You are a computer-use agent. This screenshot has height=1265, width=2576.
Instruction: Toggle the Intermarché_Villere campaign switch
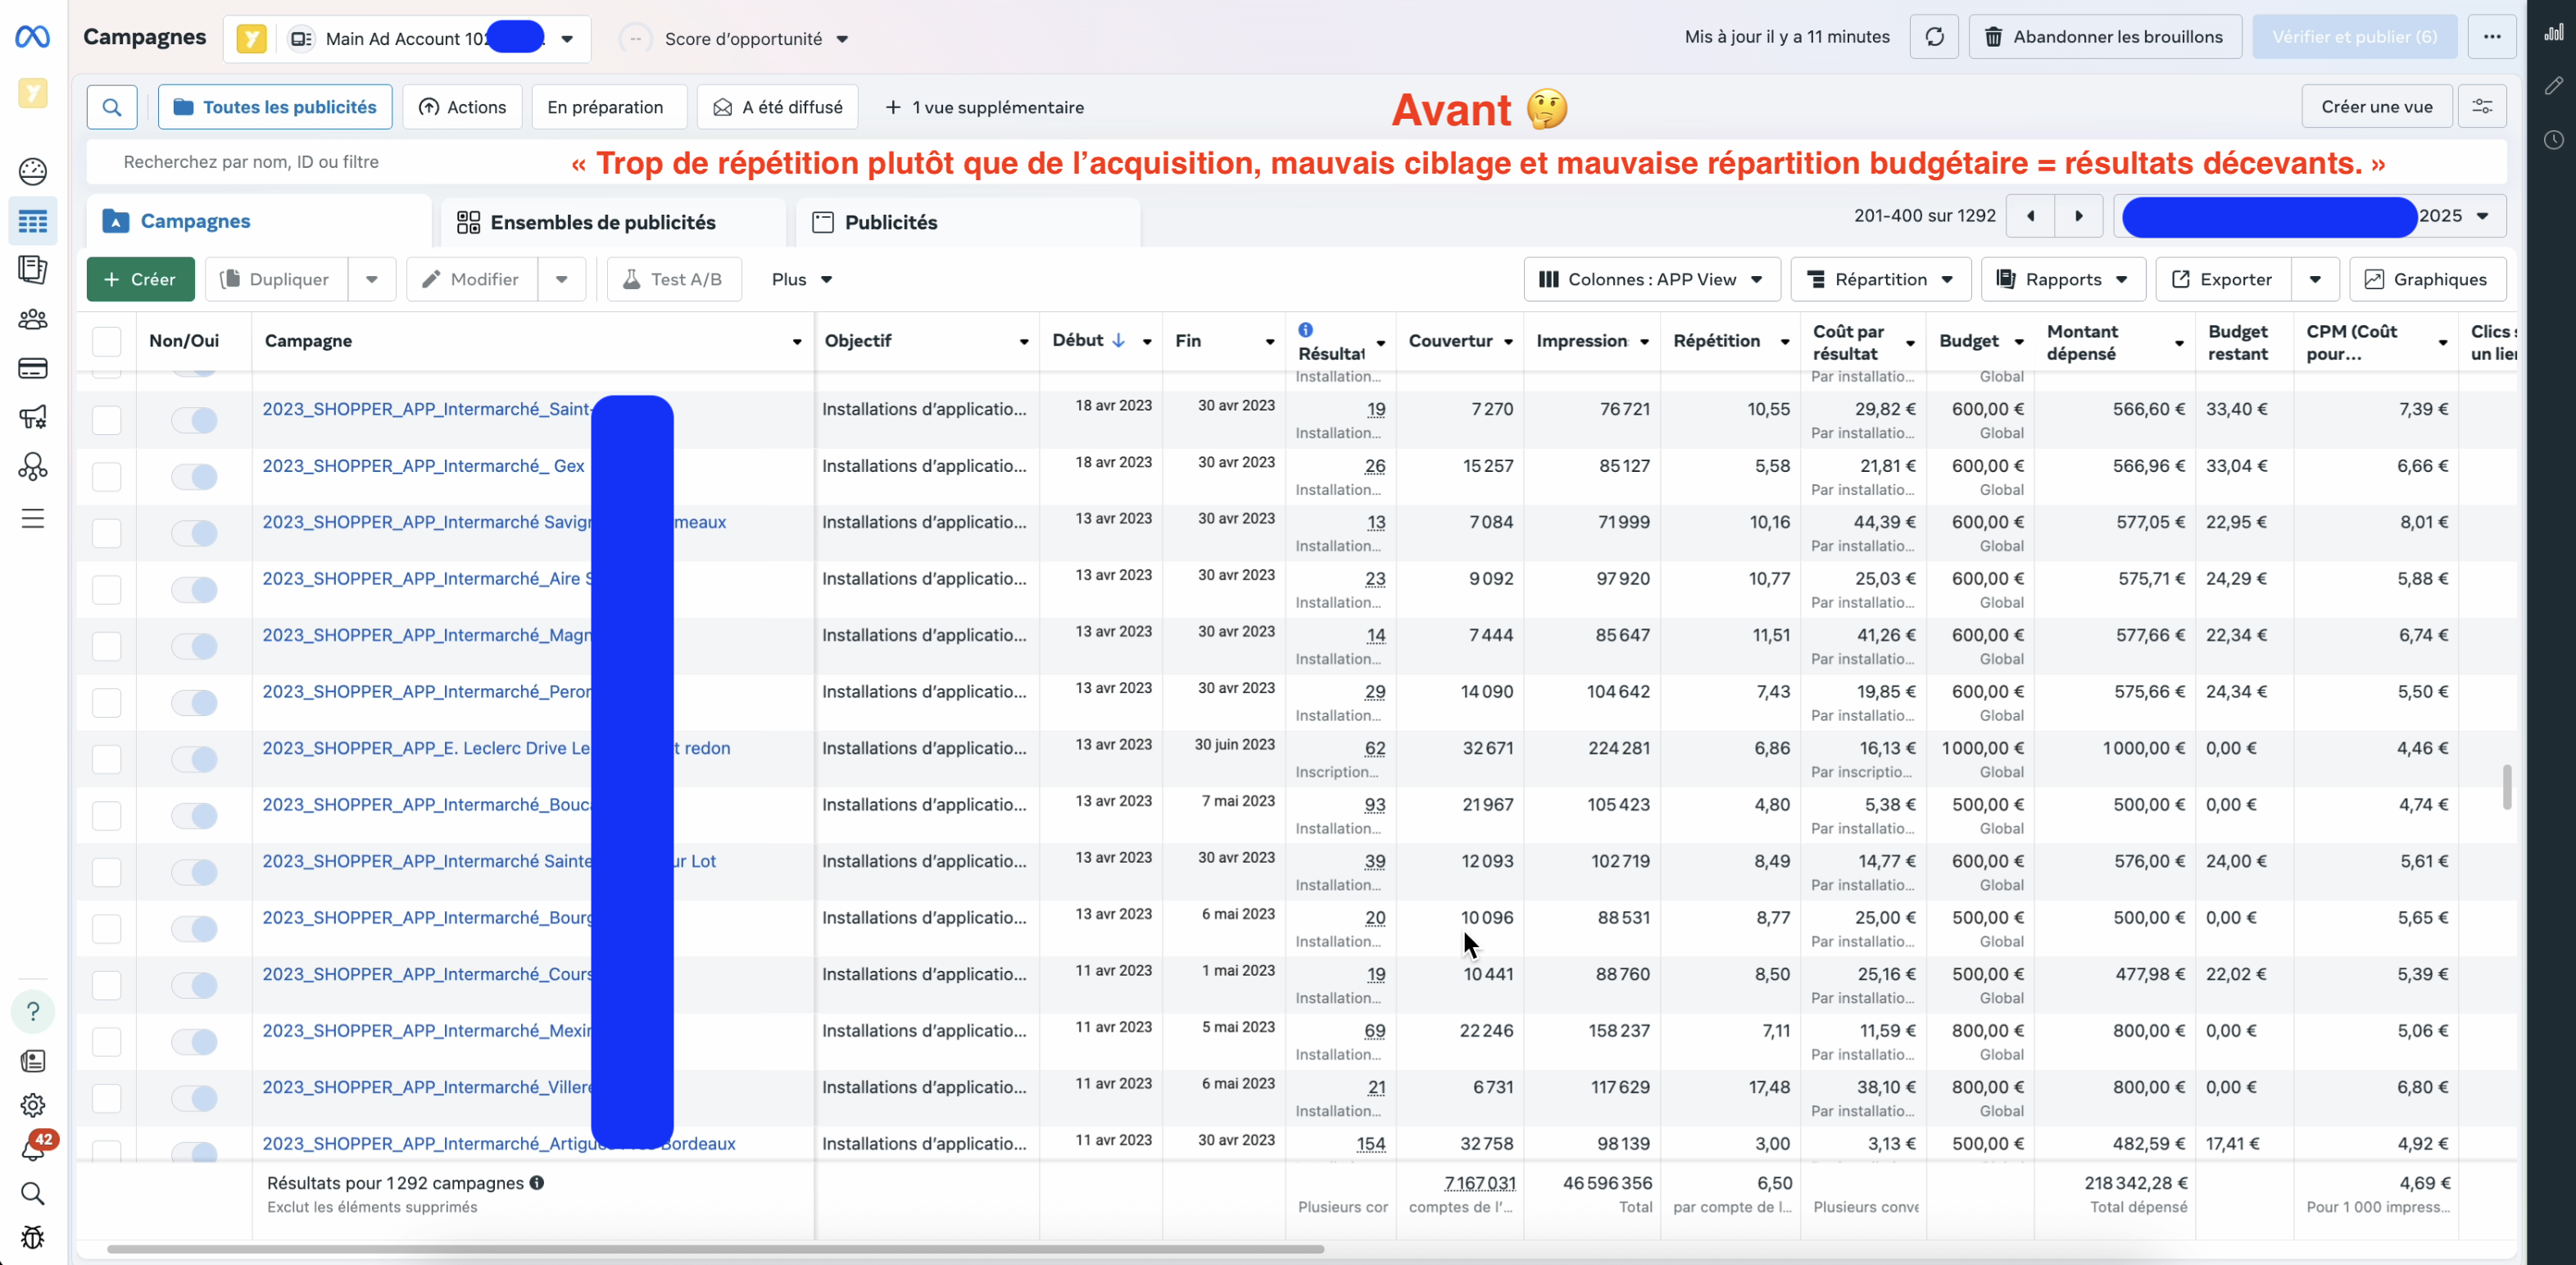[194, 1098]
